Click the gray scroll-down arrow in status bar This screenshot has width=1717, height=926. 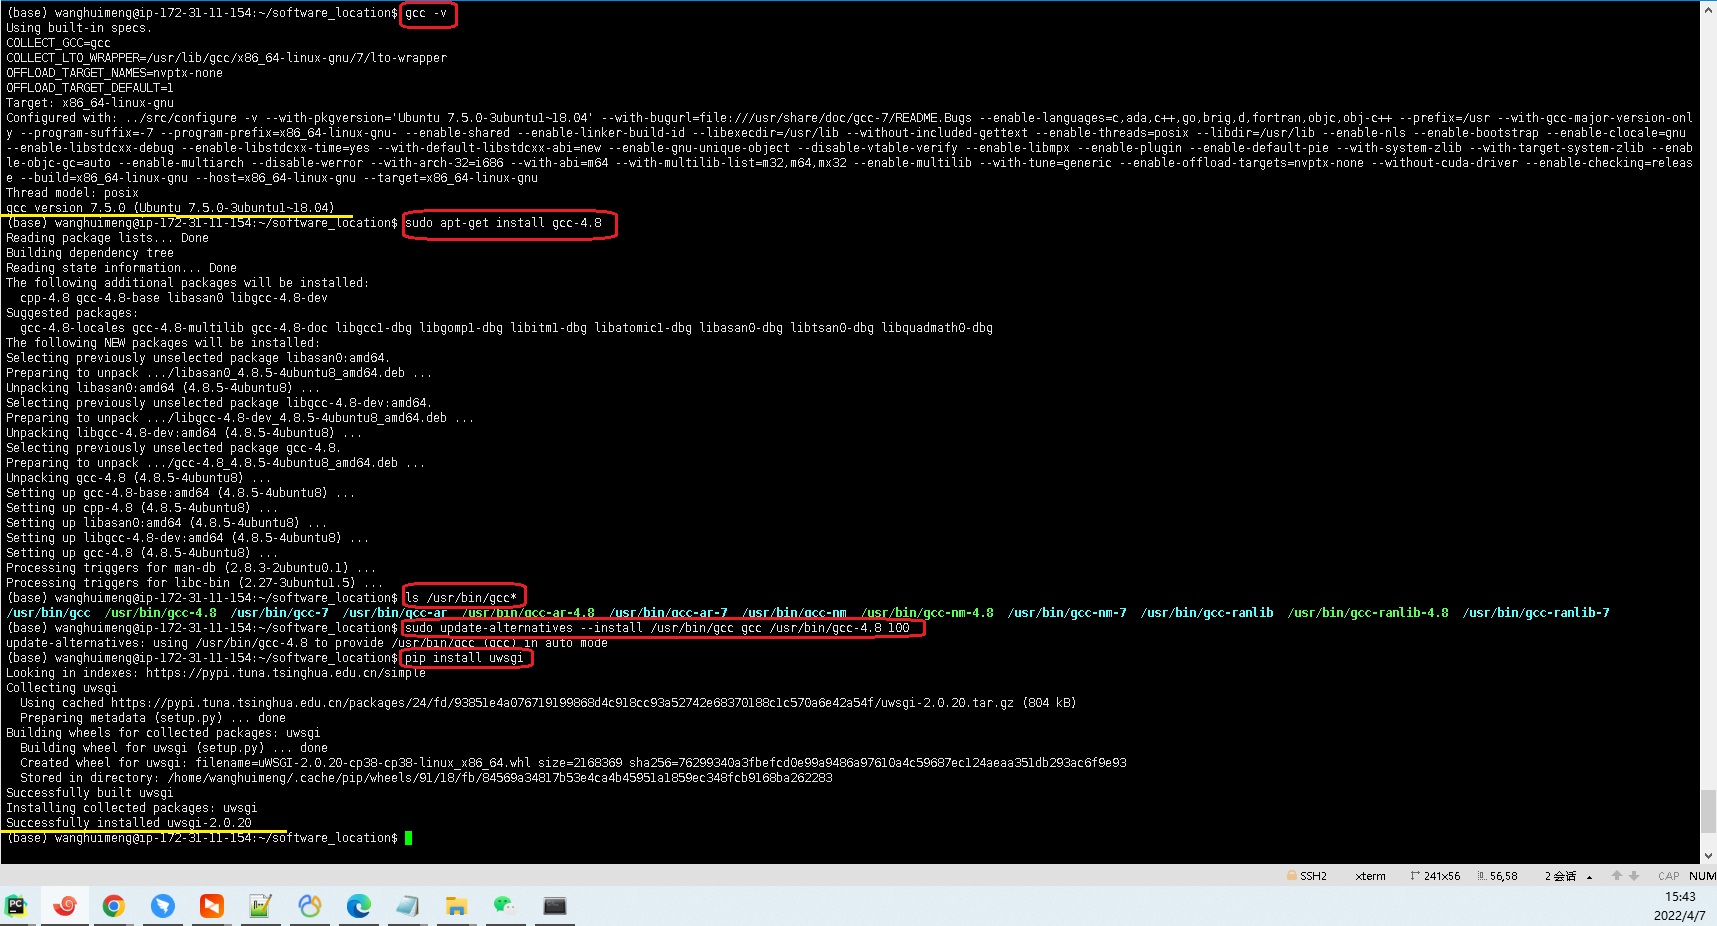tap(1634, 875)
